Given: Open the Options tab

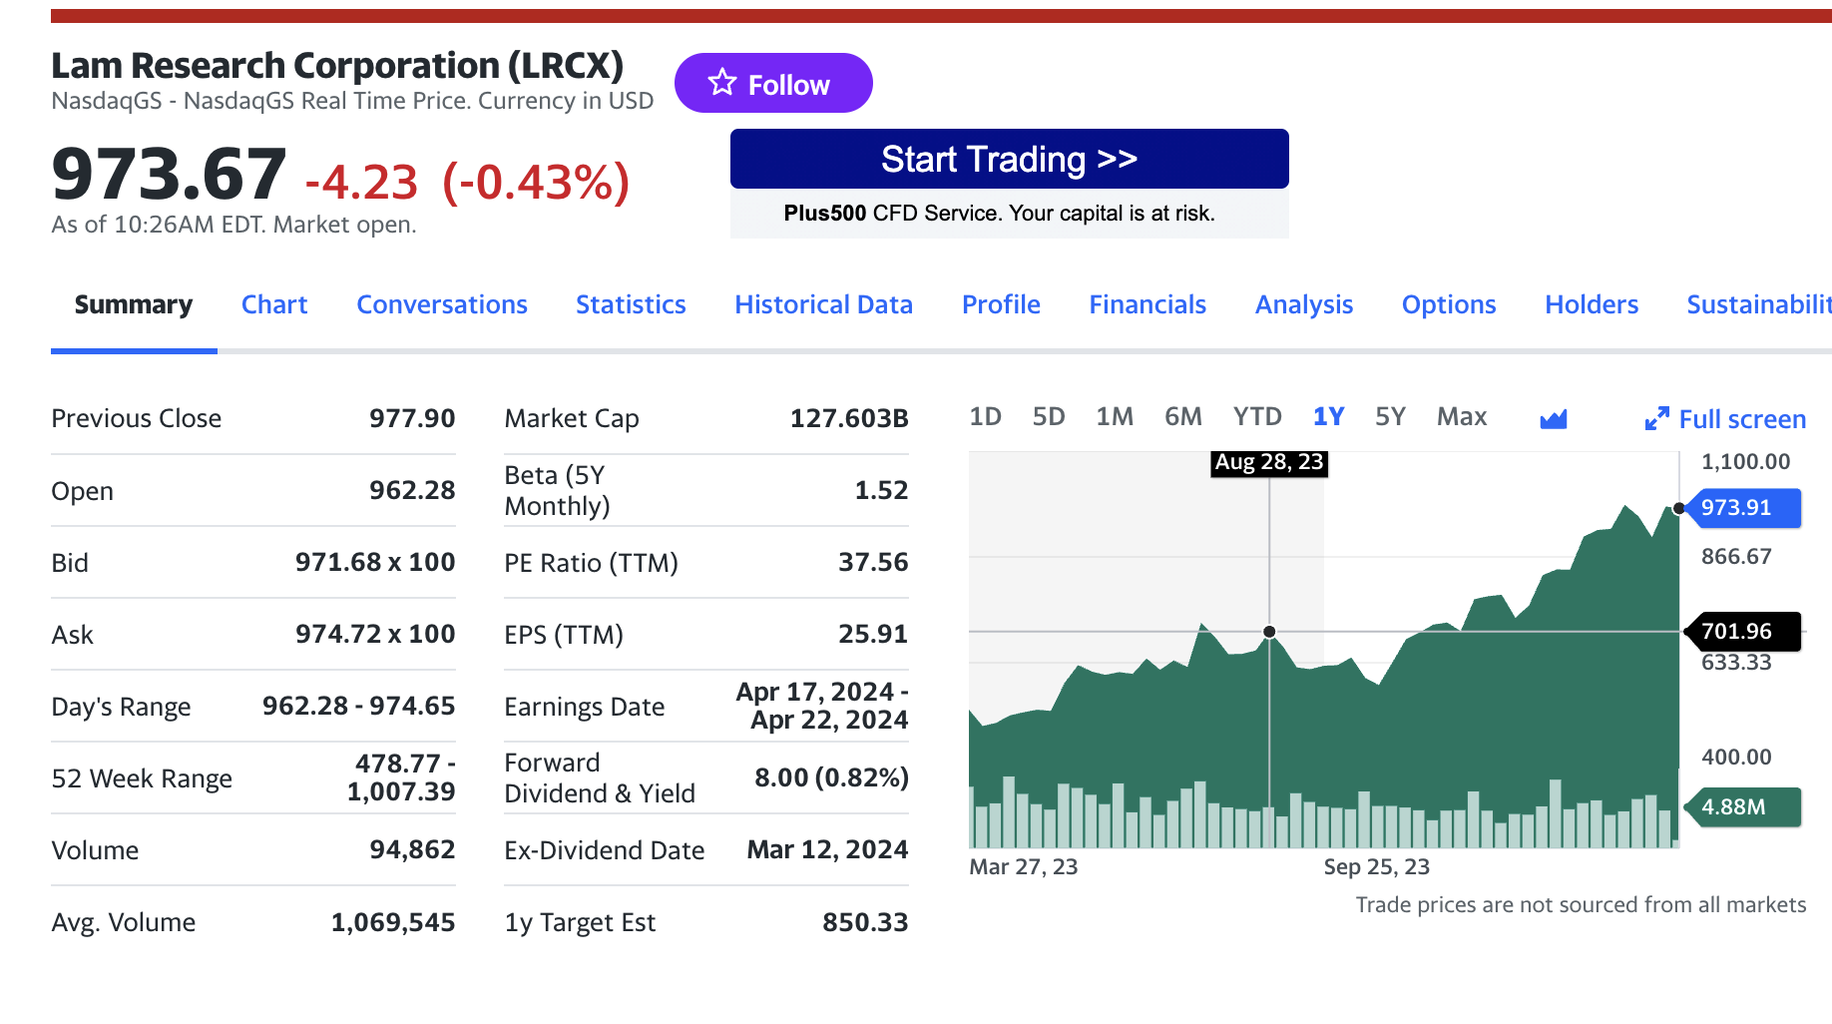Looking at the screenshot, I should (x=1448, y=305).
